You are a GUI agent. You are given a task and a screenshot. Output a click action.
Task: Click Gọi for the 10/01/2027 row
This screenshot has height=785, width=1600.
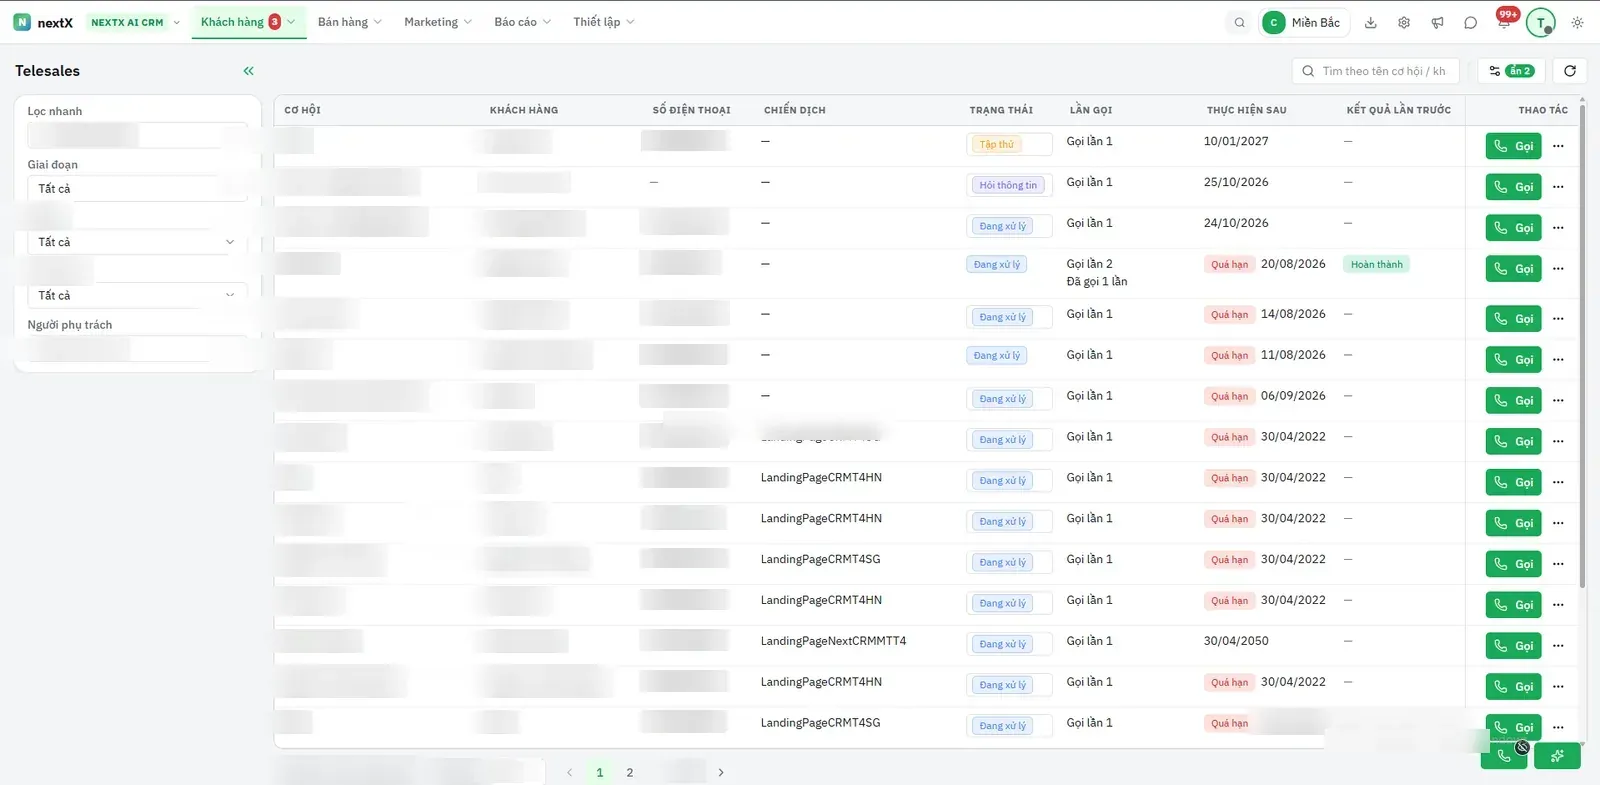pos(1513,146)
